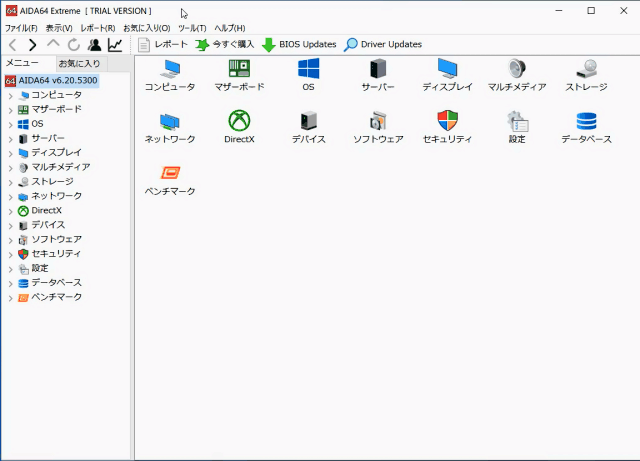Expand the ディスプレイ tree node

11,153
